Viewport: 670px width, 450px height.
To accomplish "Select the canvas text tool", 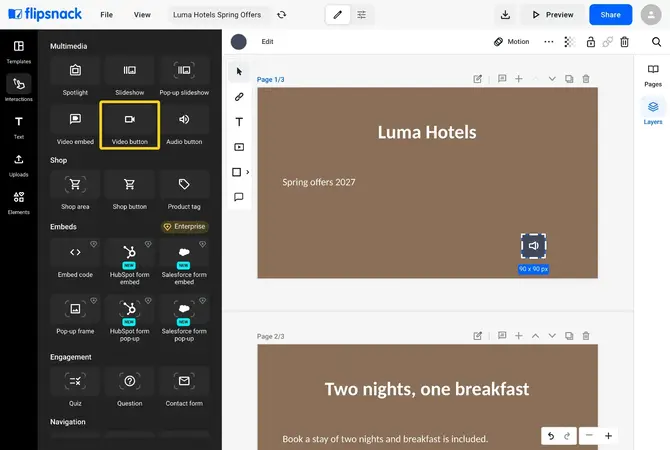I will point(239,122).
